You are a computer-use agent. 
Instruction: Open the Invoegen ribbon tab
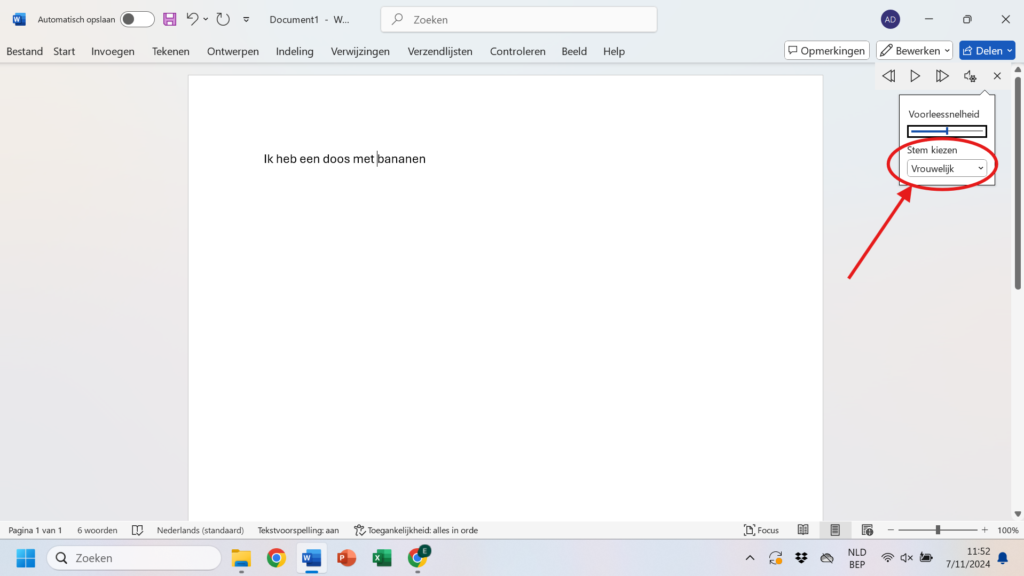pyautogui.click(x=112, y=51)
